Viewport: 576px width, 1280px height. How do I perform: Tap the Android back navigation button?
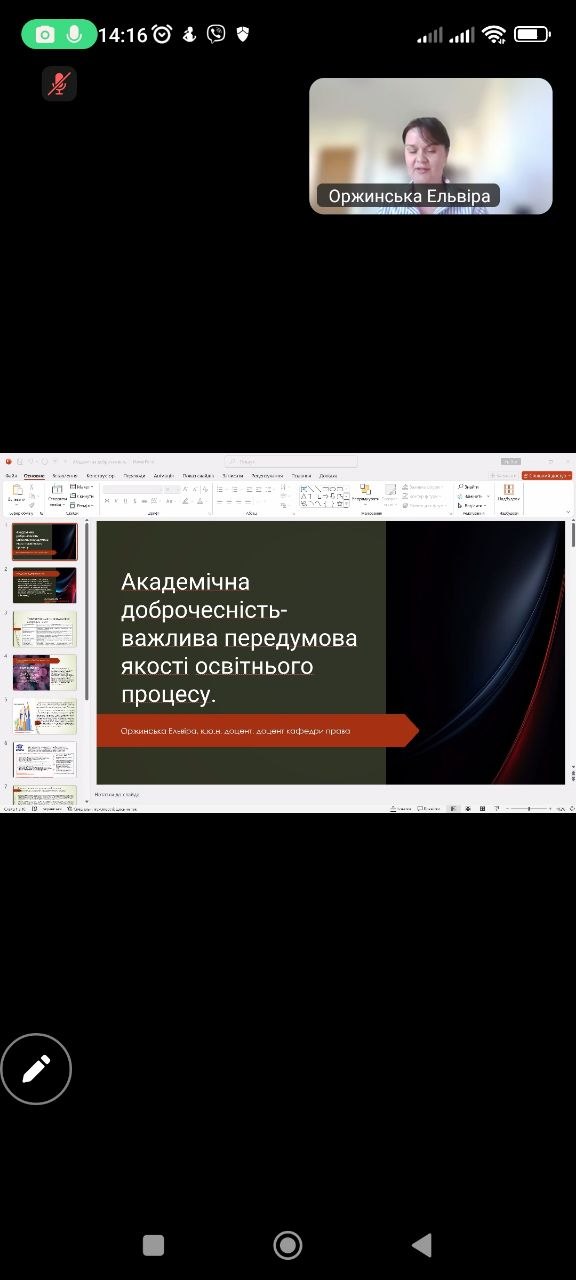pos(422,1244)
